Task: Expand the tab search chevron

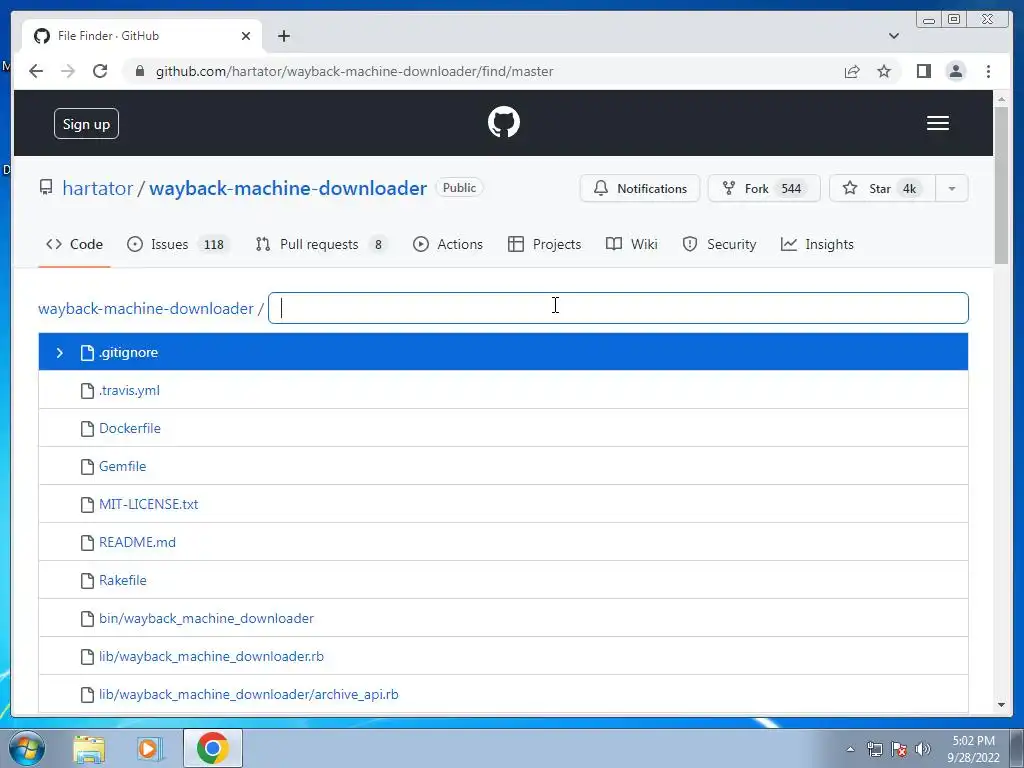Action: tap(893, 36)
